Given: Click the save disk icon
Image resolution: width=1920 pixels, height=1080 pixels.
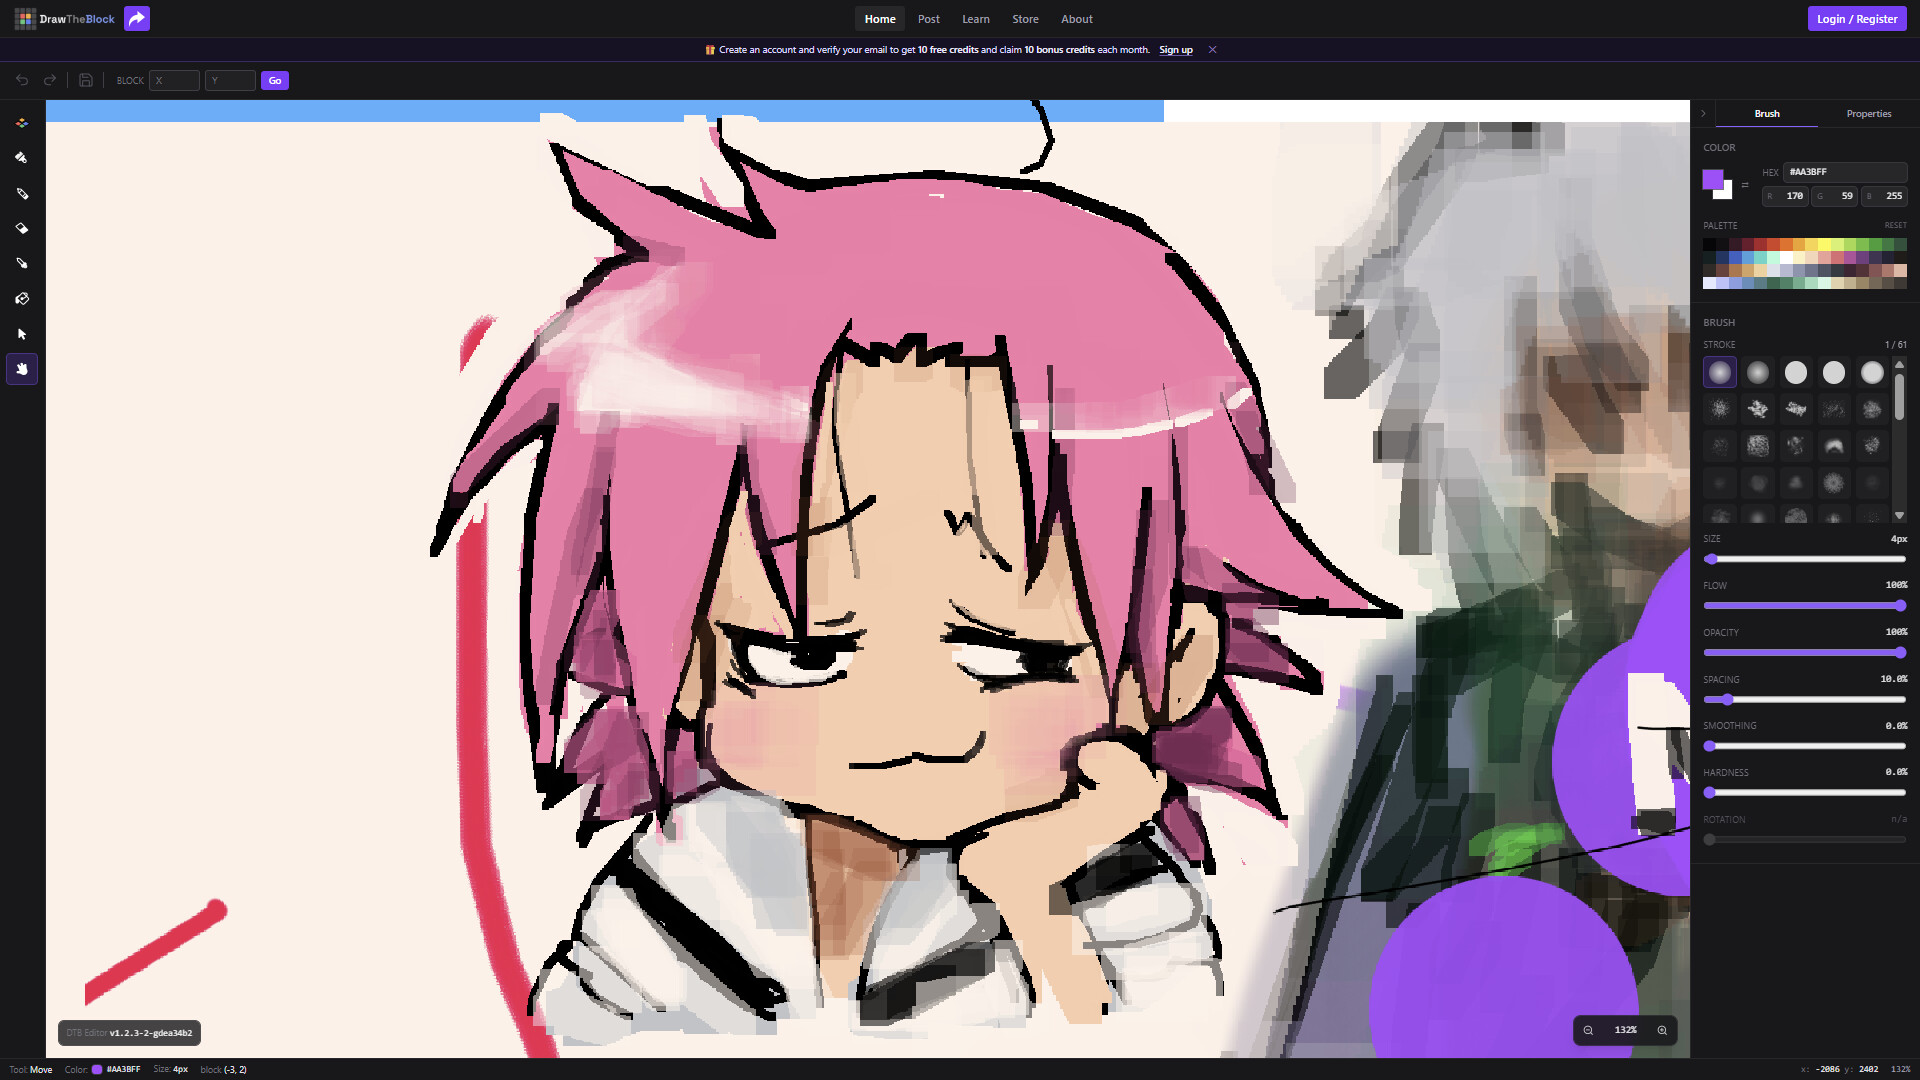Looking at the screenshot, I should (86, 80).
